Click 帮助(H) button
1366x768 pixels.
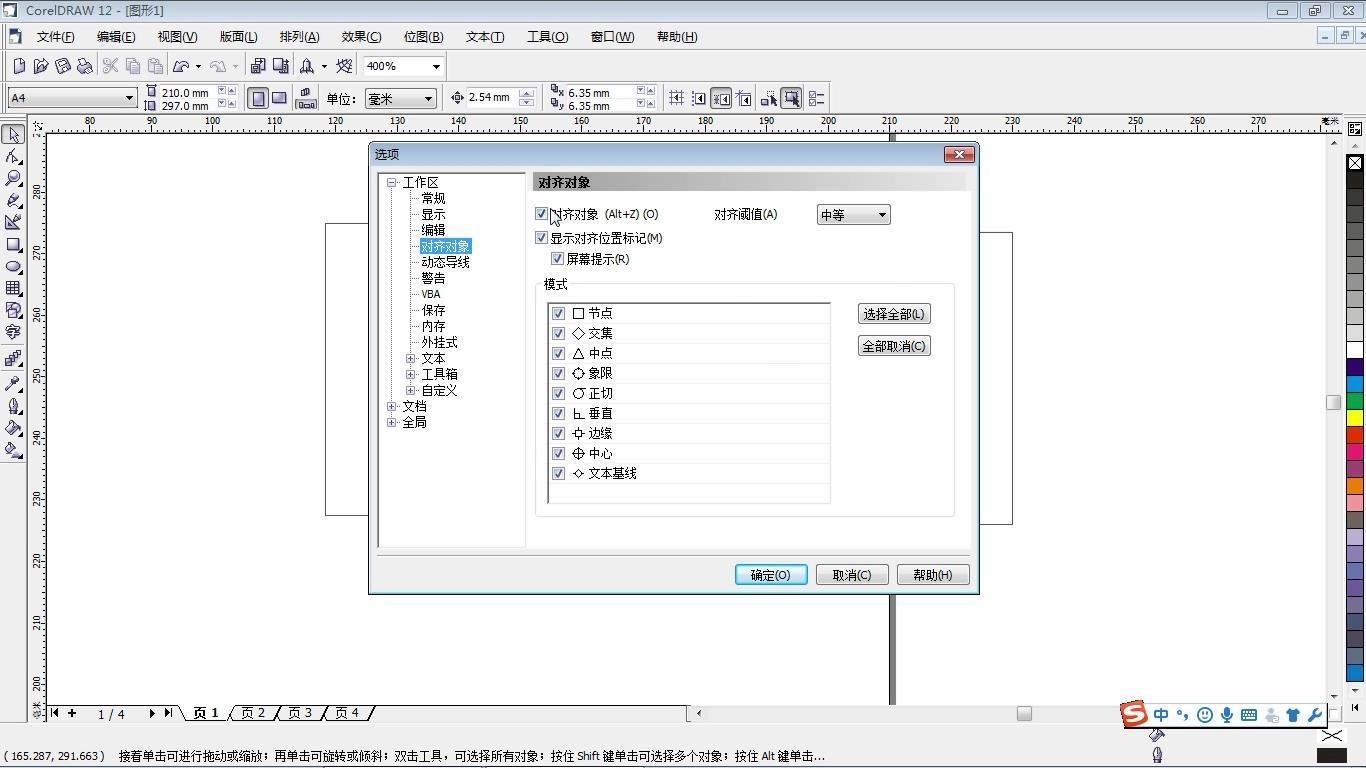(933, 575)
